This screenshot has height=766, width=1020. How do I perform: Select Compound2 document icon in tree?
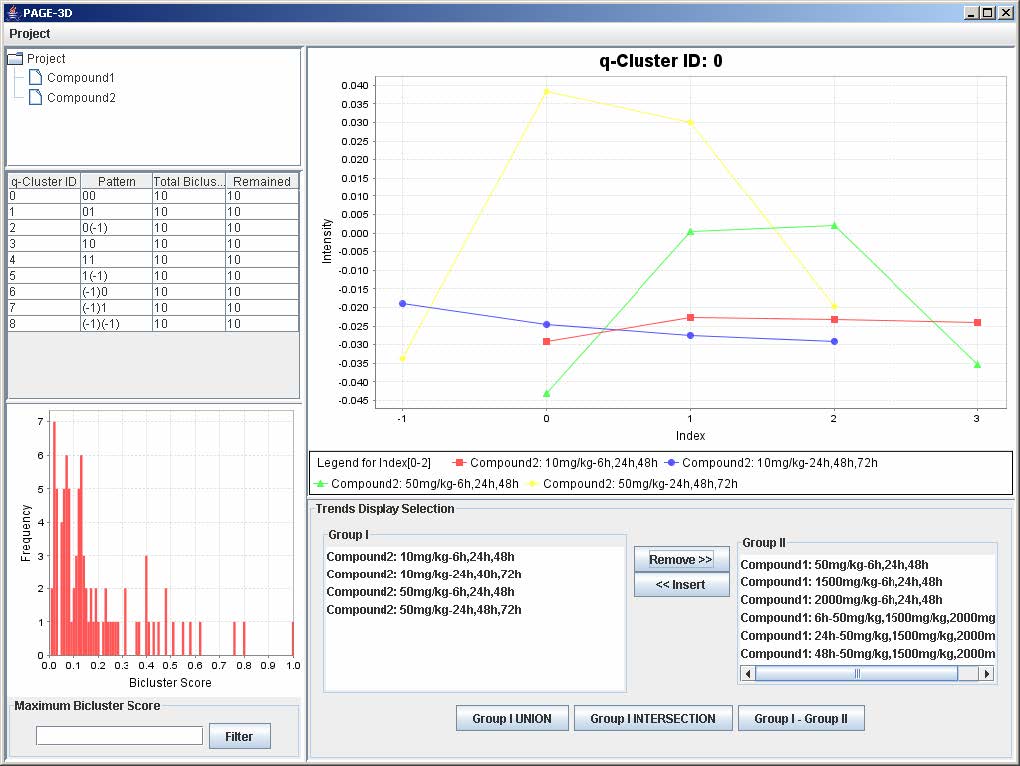pyautogui.click(x=36, y=97)
